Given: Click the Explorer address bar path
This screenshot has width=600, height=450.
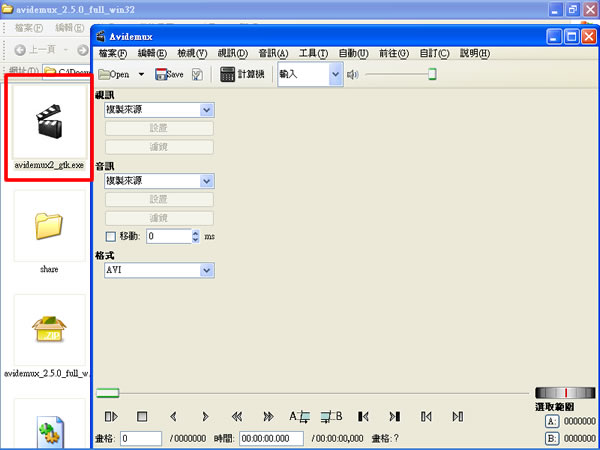Looking at the screenshot, I should 66,72.
